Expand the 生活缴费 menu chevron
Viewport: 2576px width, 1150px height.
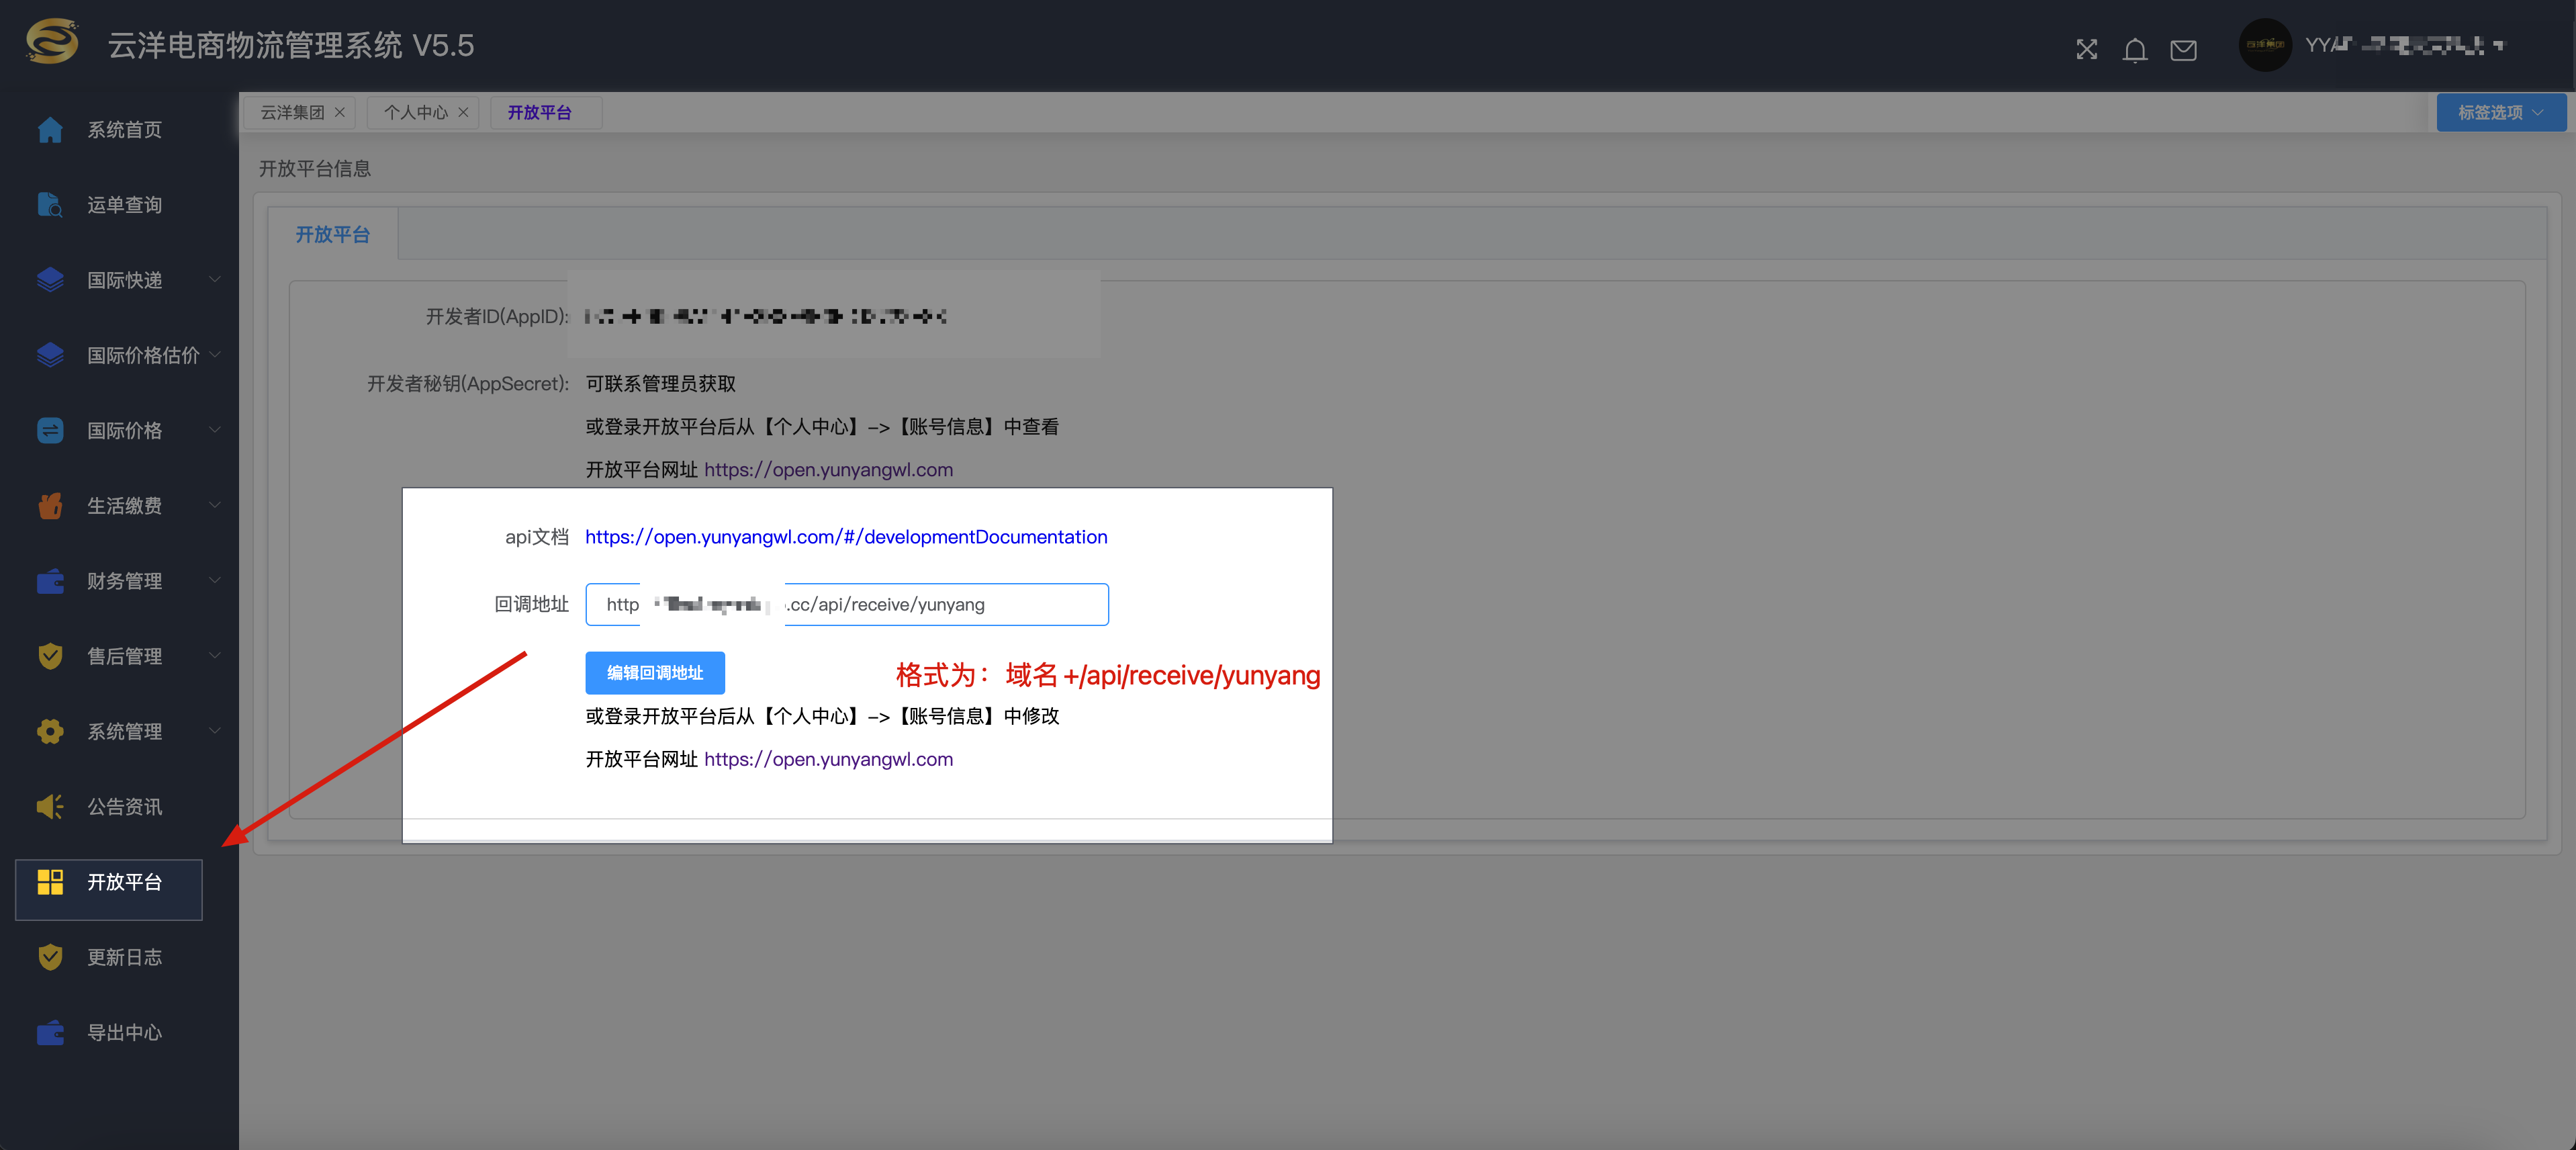pyautogui.click(x=215, y=506)
